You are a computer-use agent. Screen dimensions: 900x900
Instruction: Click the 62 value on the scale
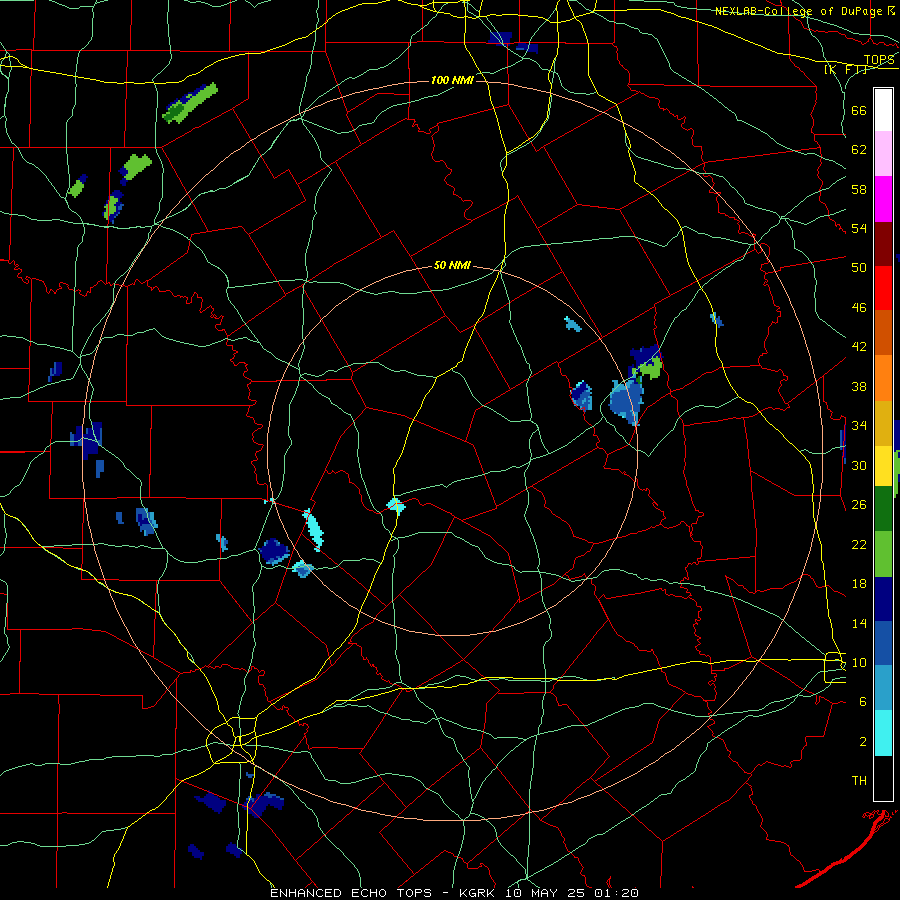[859, 150]
